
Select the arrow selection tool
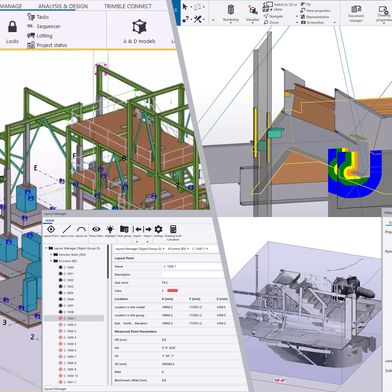(x=185, y=7)
